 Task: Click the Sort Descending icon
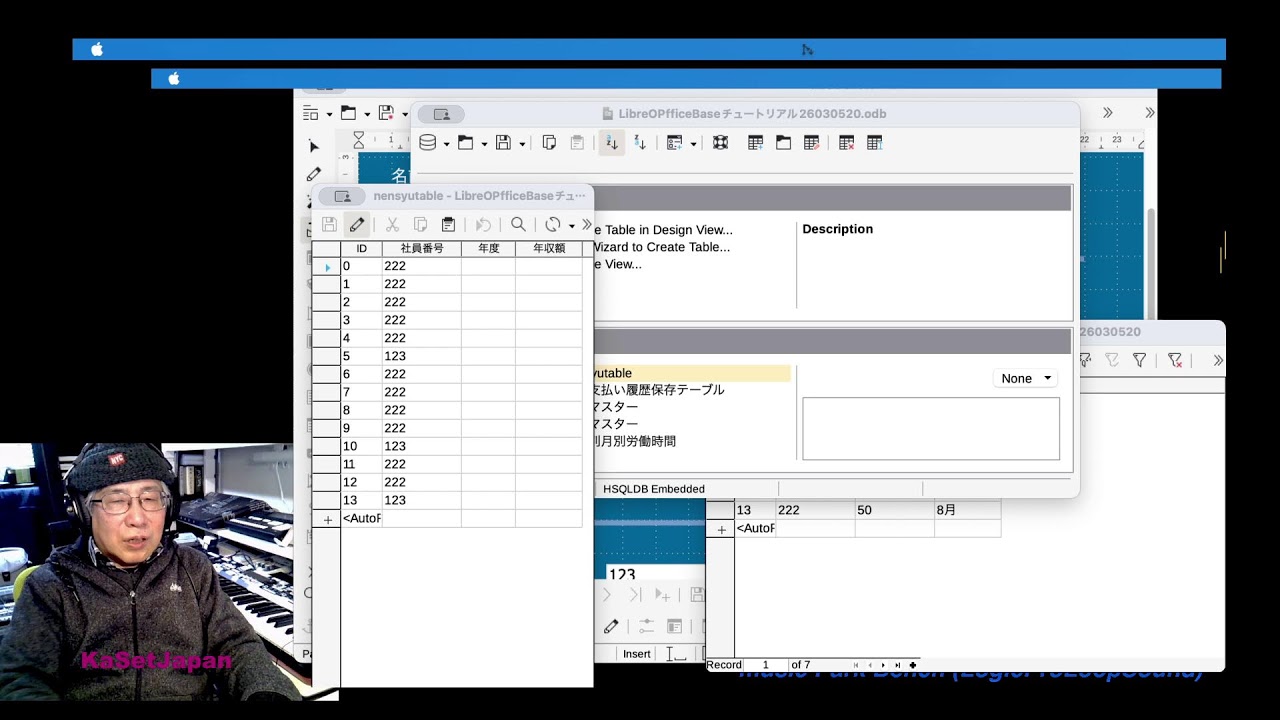tap(640, 143)
